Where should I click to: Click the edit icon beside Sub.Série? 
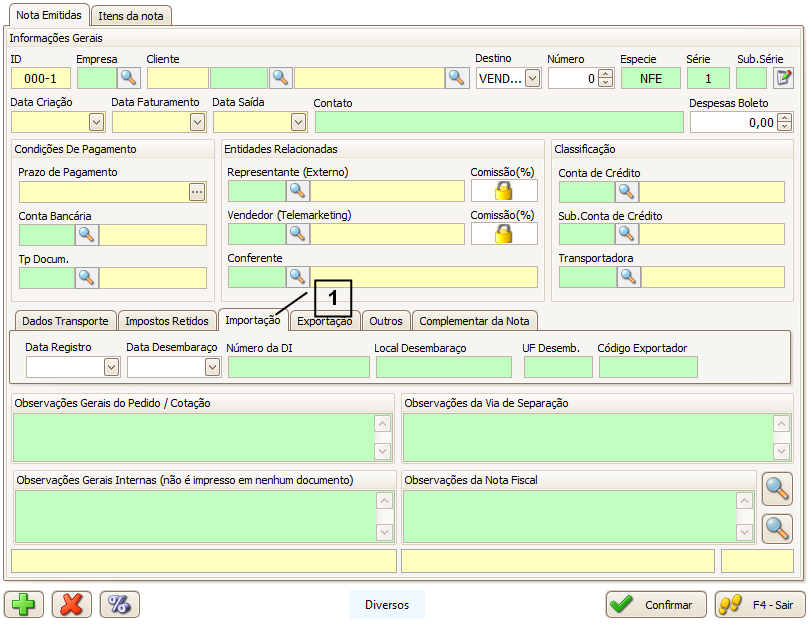783,78
